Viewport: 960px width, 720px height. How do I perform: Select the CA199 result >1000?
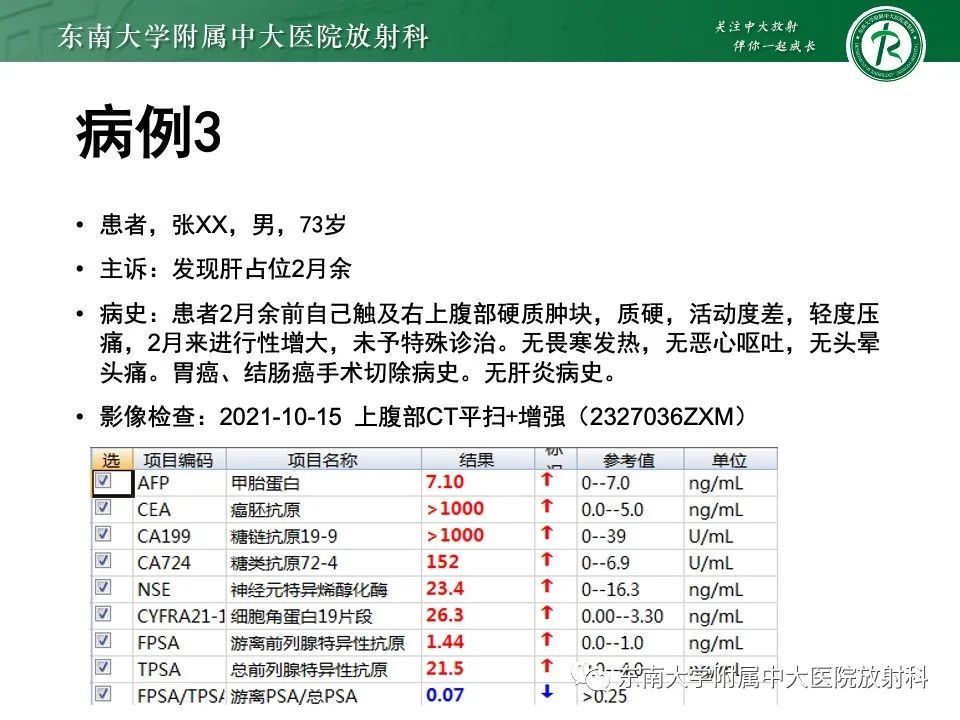point(455,535)
